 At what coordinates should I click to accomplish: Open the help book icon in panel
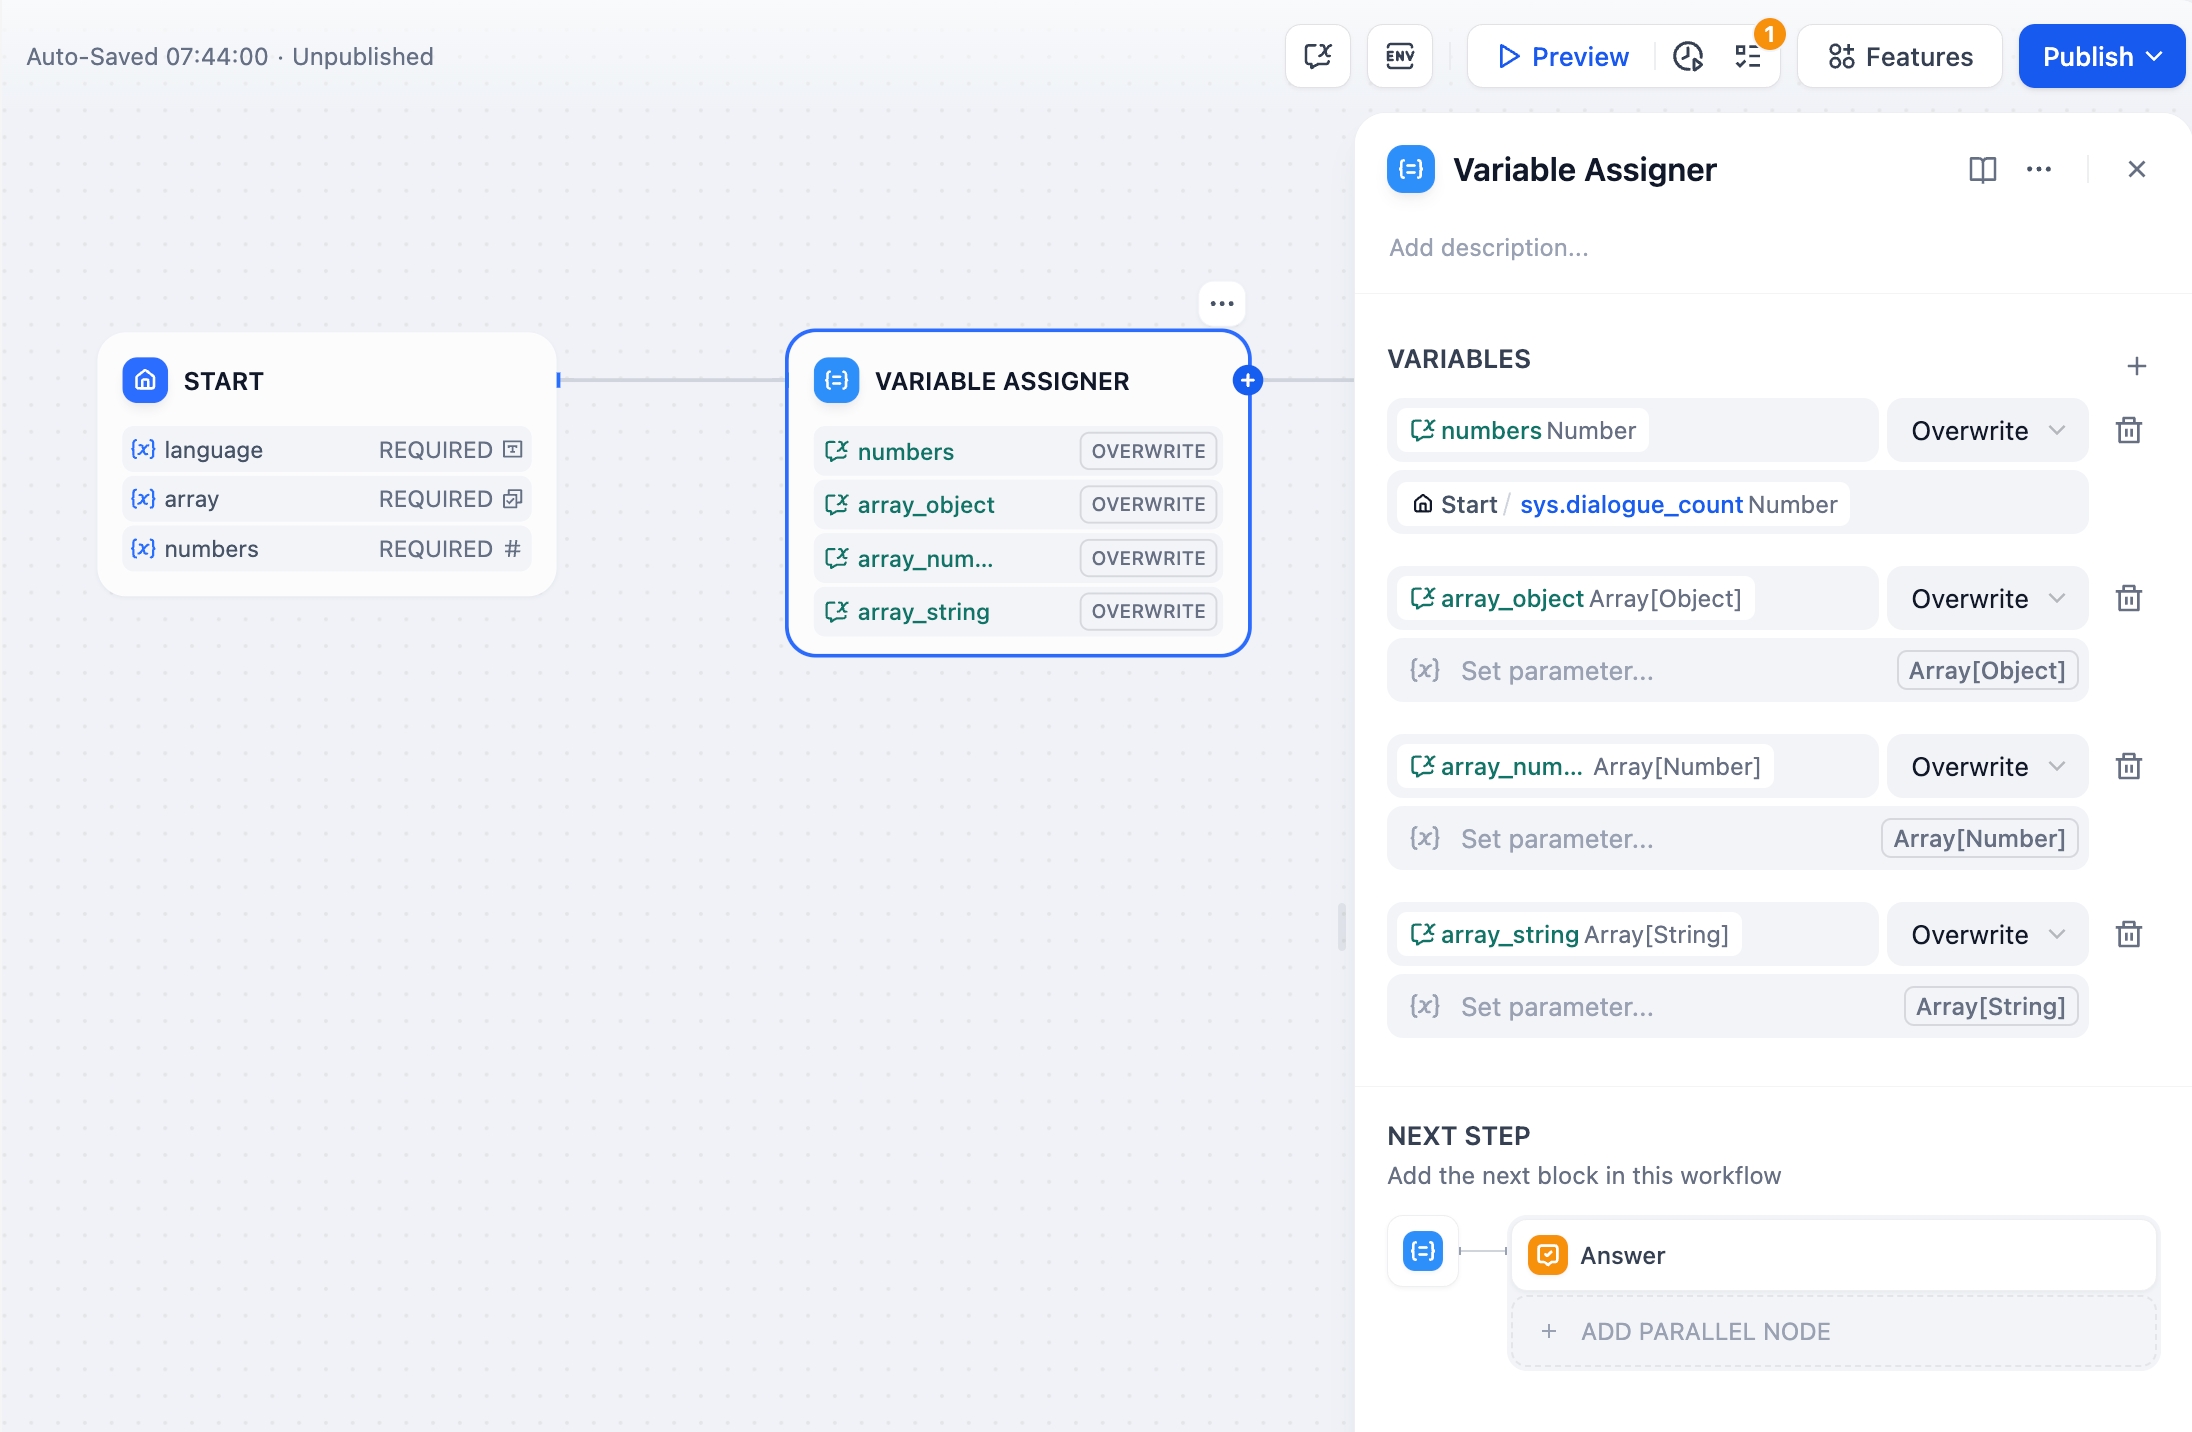pos(1982,170)
